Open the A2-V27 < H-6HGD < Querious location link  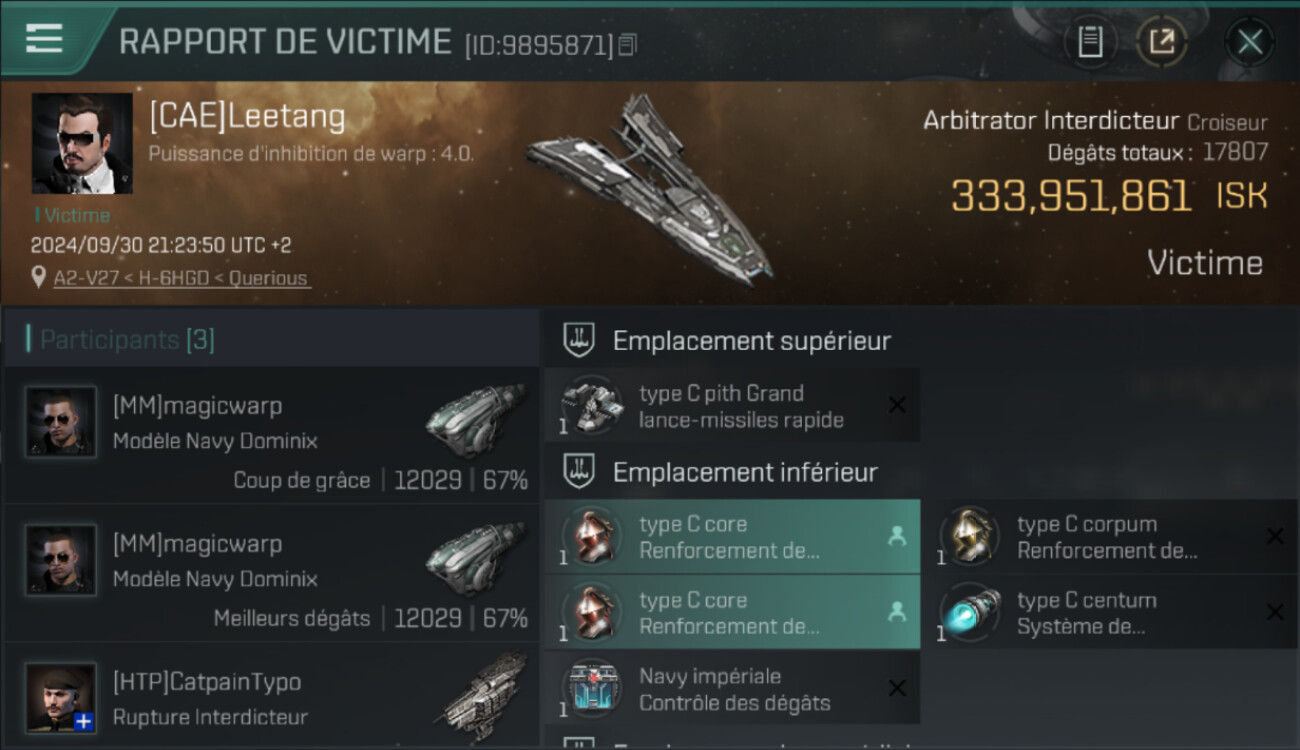pyautogui.click(x=181, y=278)
